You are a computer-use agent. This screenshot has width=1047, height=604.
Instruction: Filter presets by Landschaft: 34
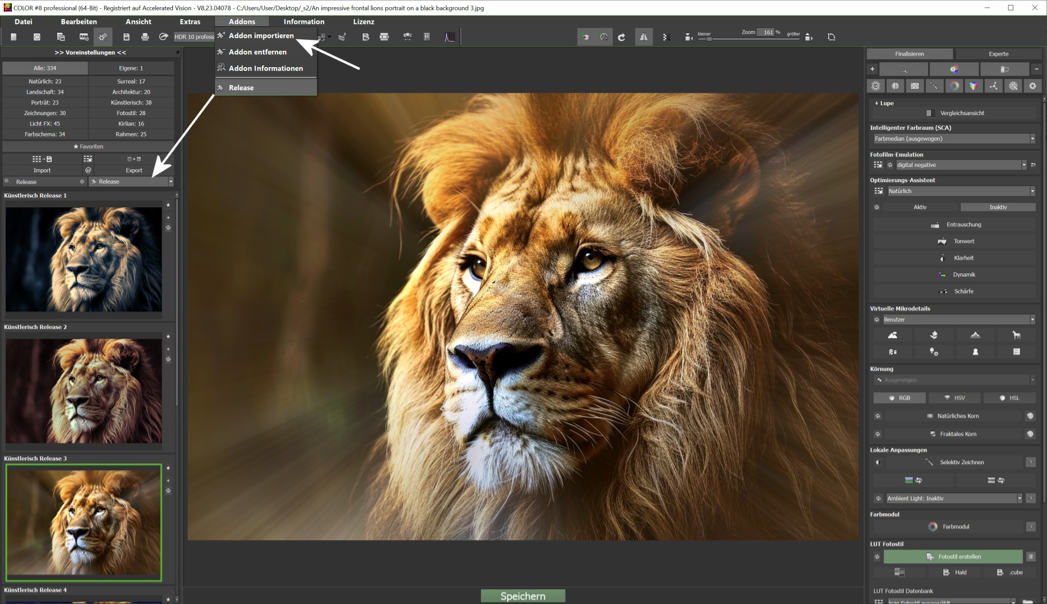pyautogui.click(x=45, y=92)
